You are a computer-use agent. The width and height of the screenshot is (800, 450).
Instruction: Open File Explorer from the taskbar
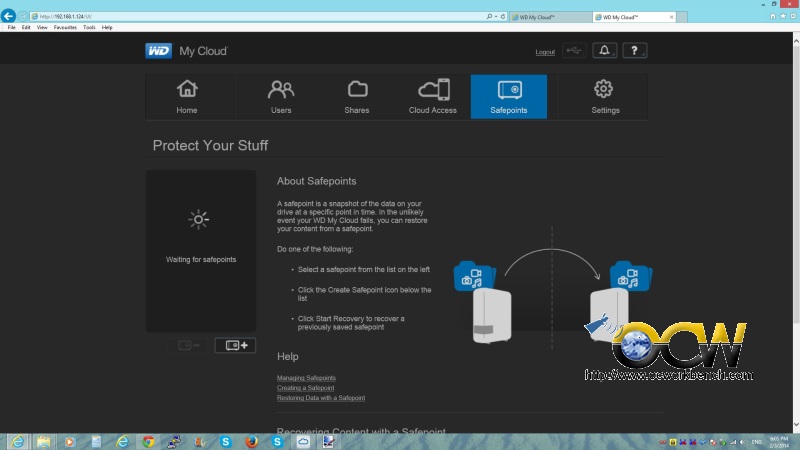[43, 441]
